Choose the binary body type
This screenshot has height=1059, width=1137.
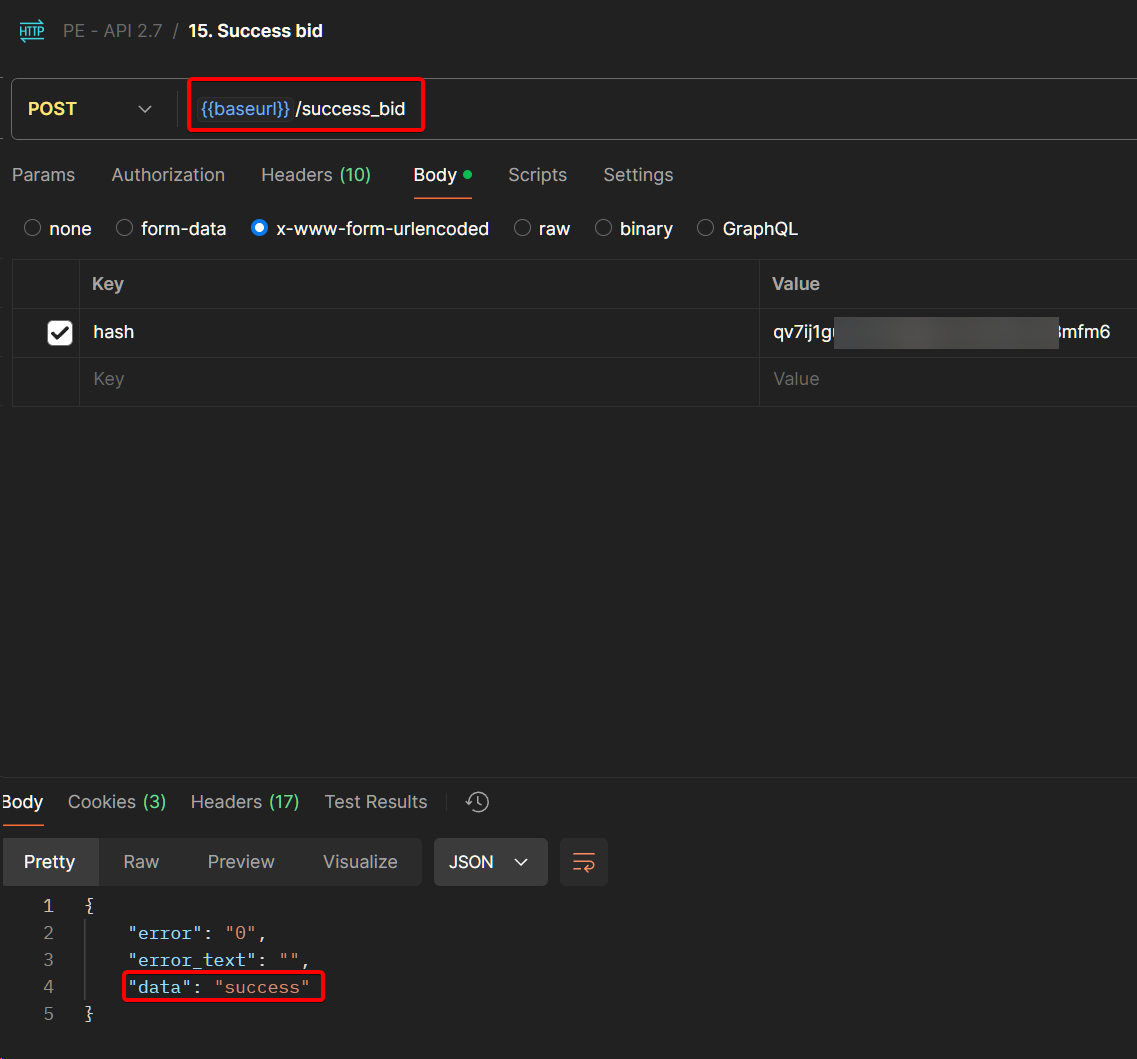[x=603, y=229]
